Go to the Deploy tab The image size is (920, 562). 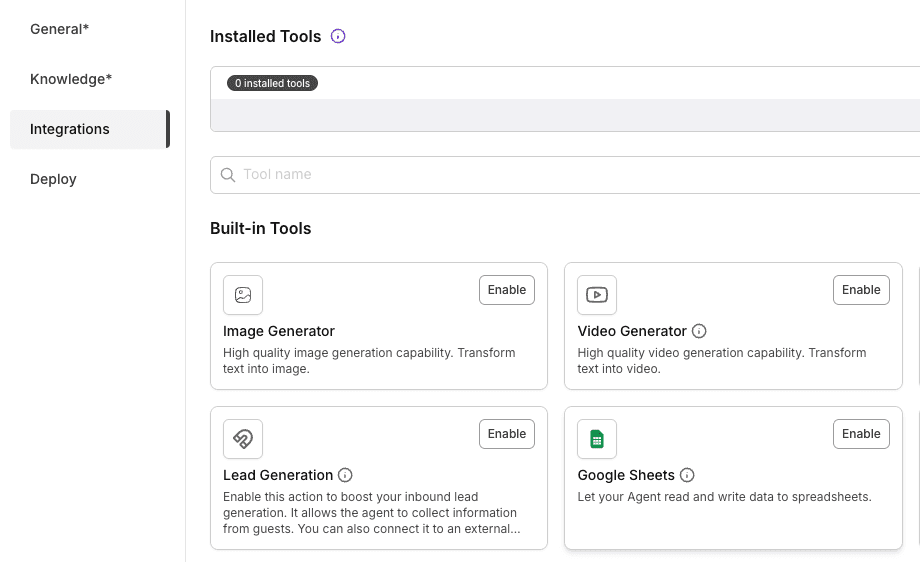tap(53, 179)
